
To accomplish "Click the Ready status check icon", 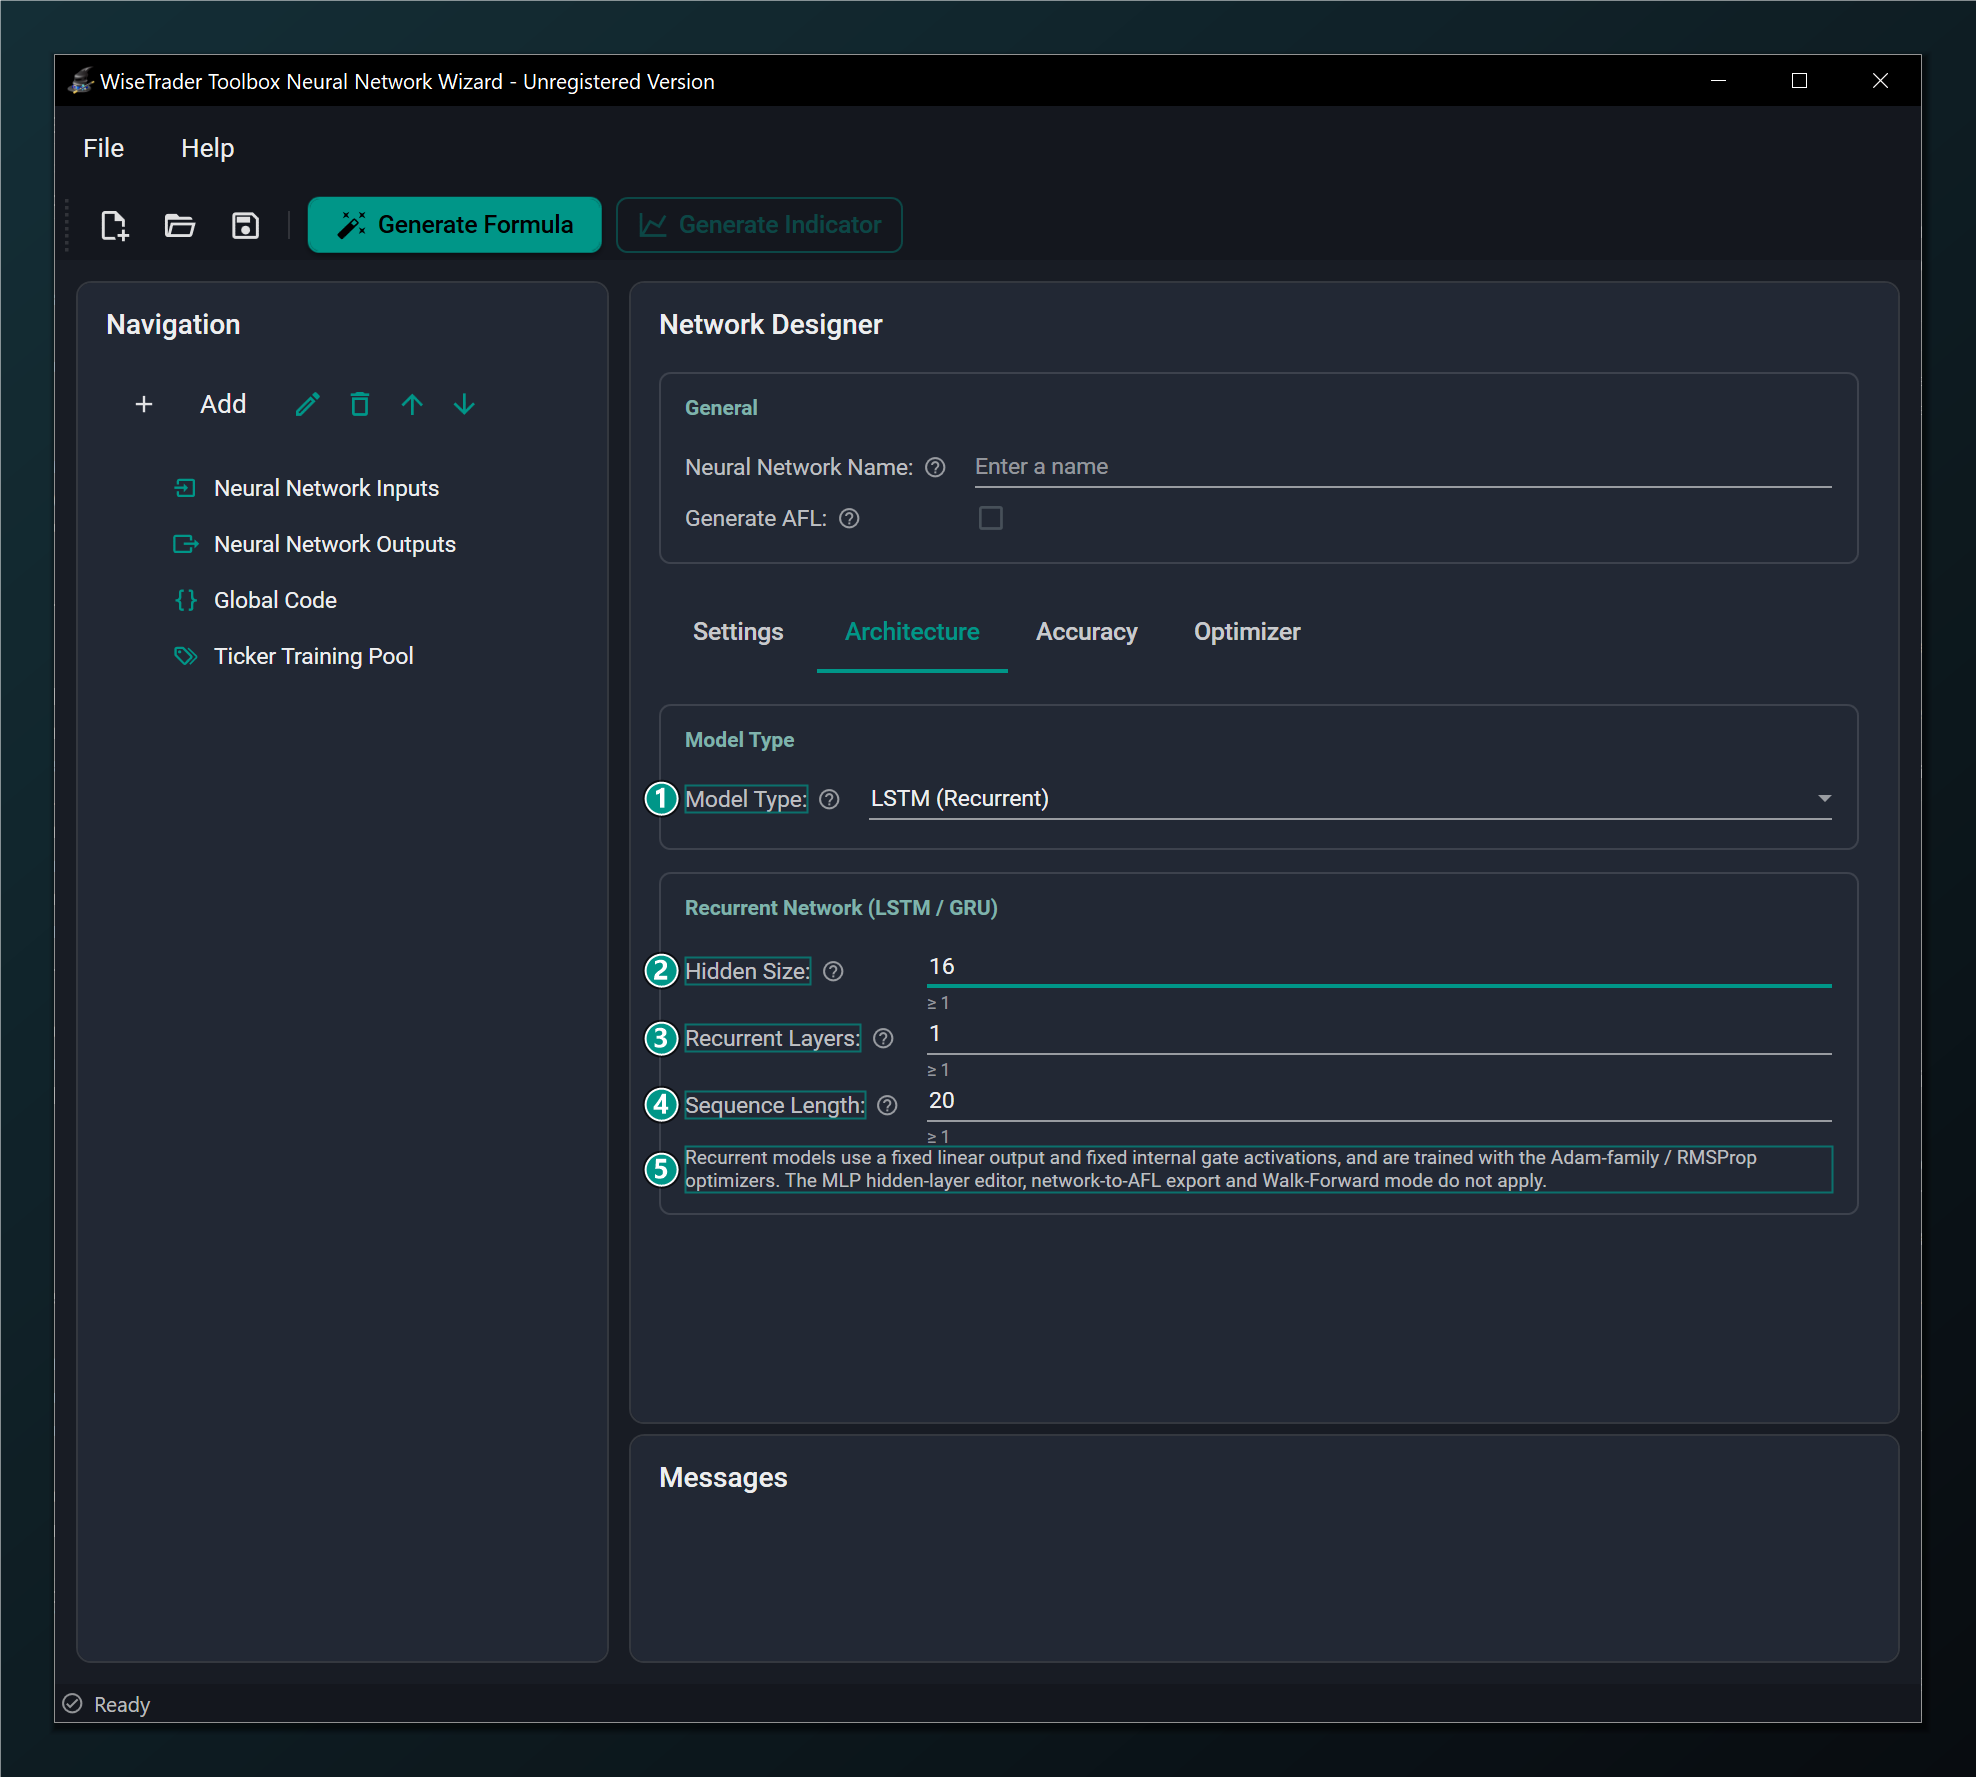I will pyautogui.click(x=72, y=1703).
